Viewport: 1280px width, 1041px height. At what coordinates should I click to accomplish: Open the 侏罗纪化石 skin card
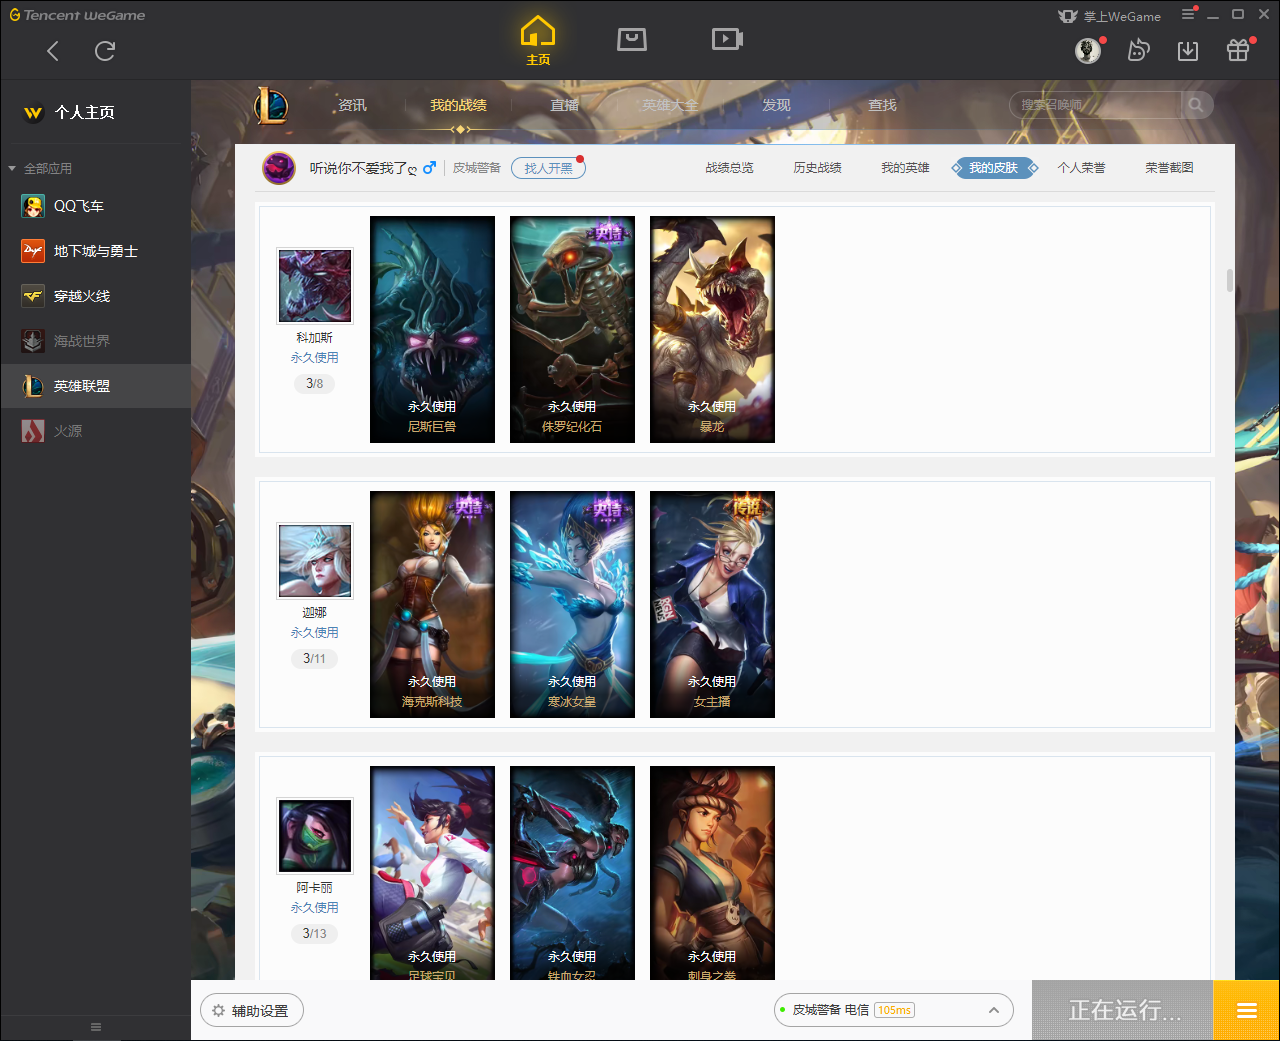click(572, 329)
